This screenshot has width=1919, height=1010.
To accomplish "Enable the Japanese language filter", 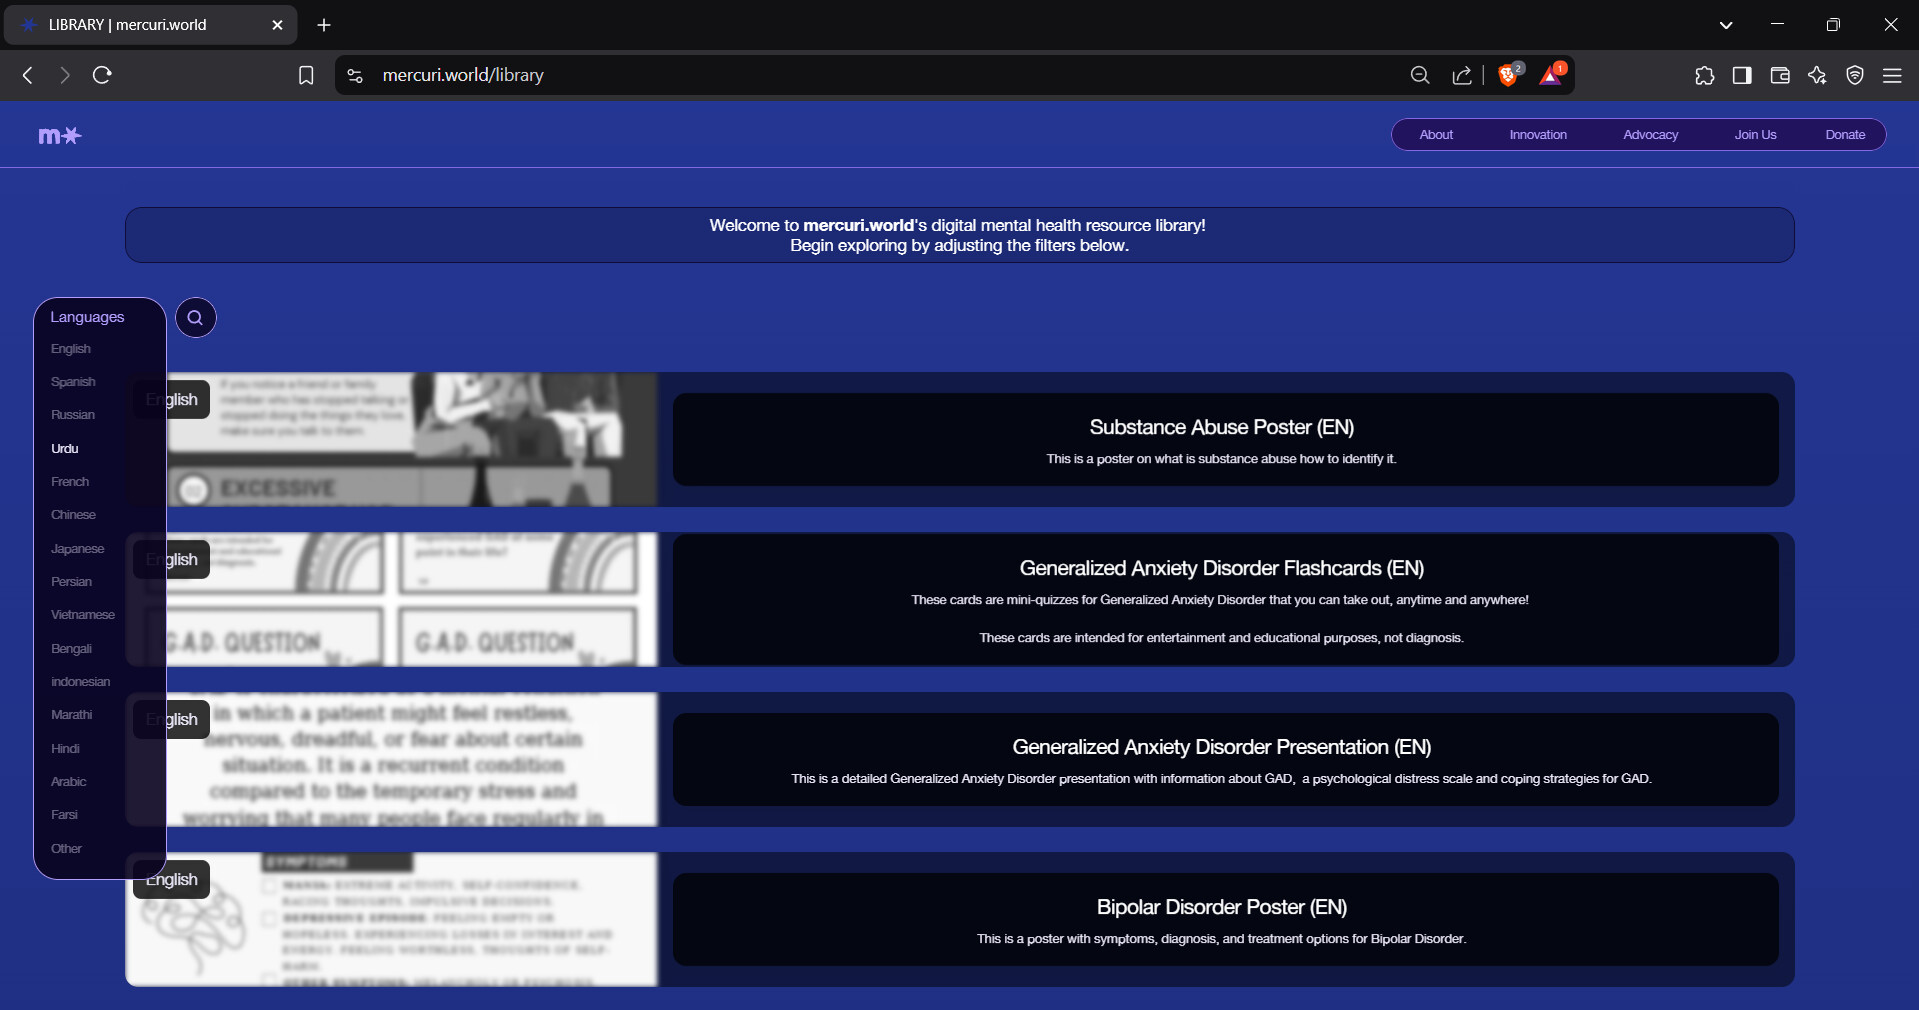I will (78, 549).
